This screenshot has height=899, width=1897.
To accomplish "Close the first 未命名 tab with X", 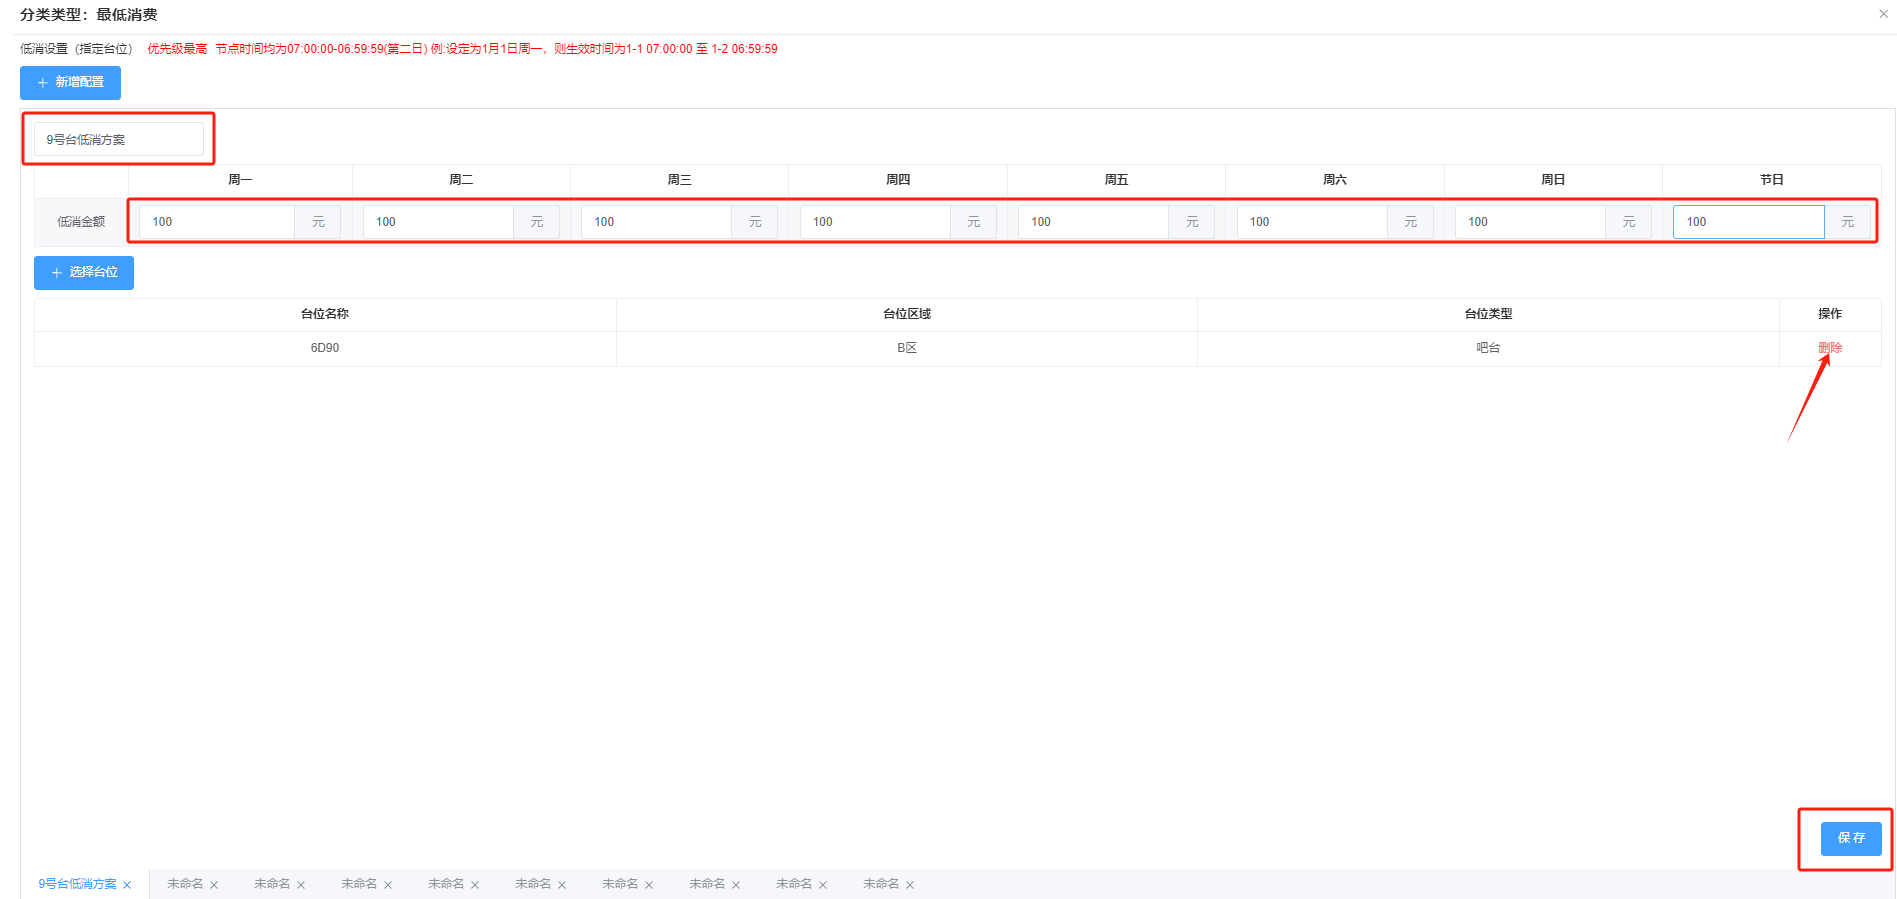I will 214,885.
